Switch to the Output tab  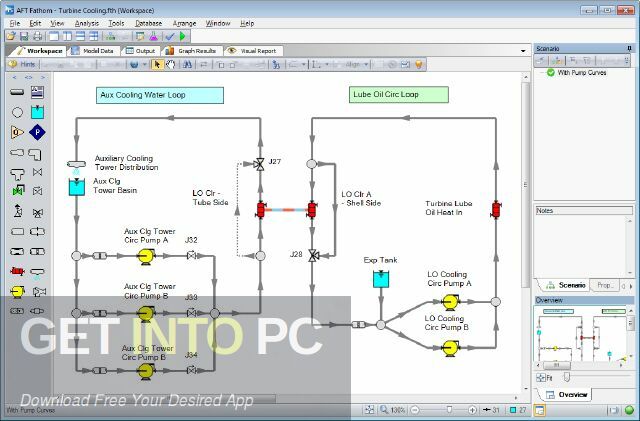[x=141, y=51]
